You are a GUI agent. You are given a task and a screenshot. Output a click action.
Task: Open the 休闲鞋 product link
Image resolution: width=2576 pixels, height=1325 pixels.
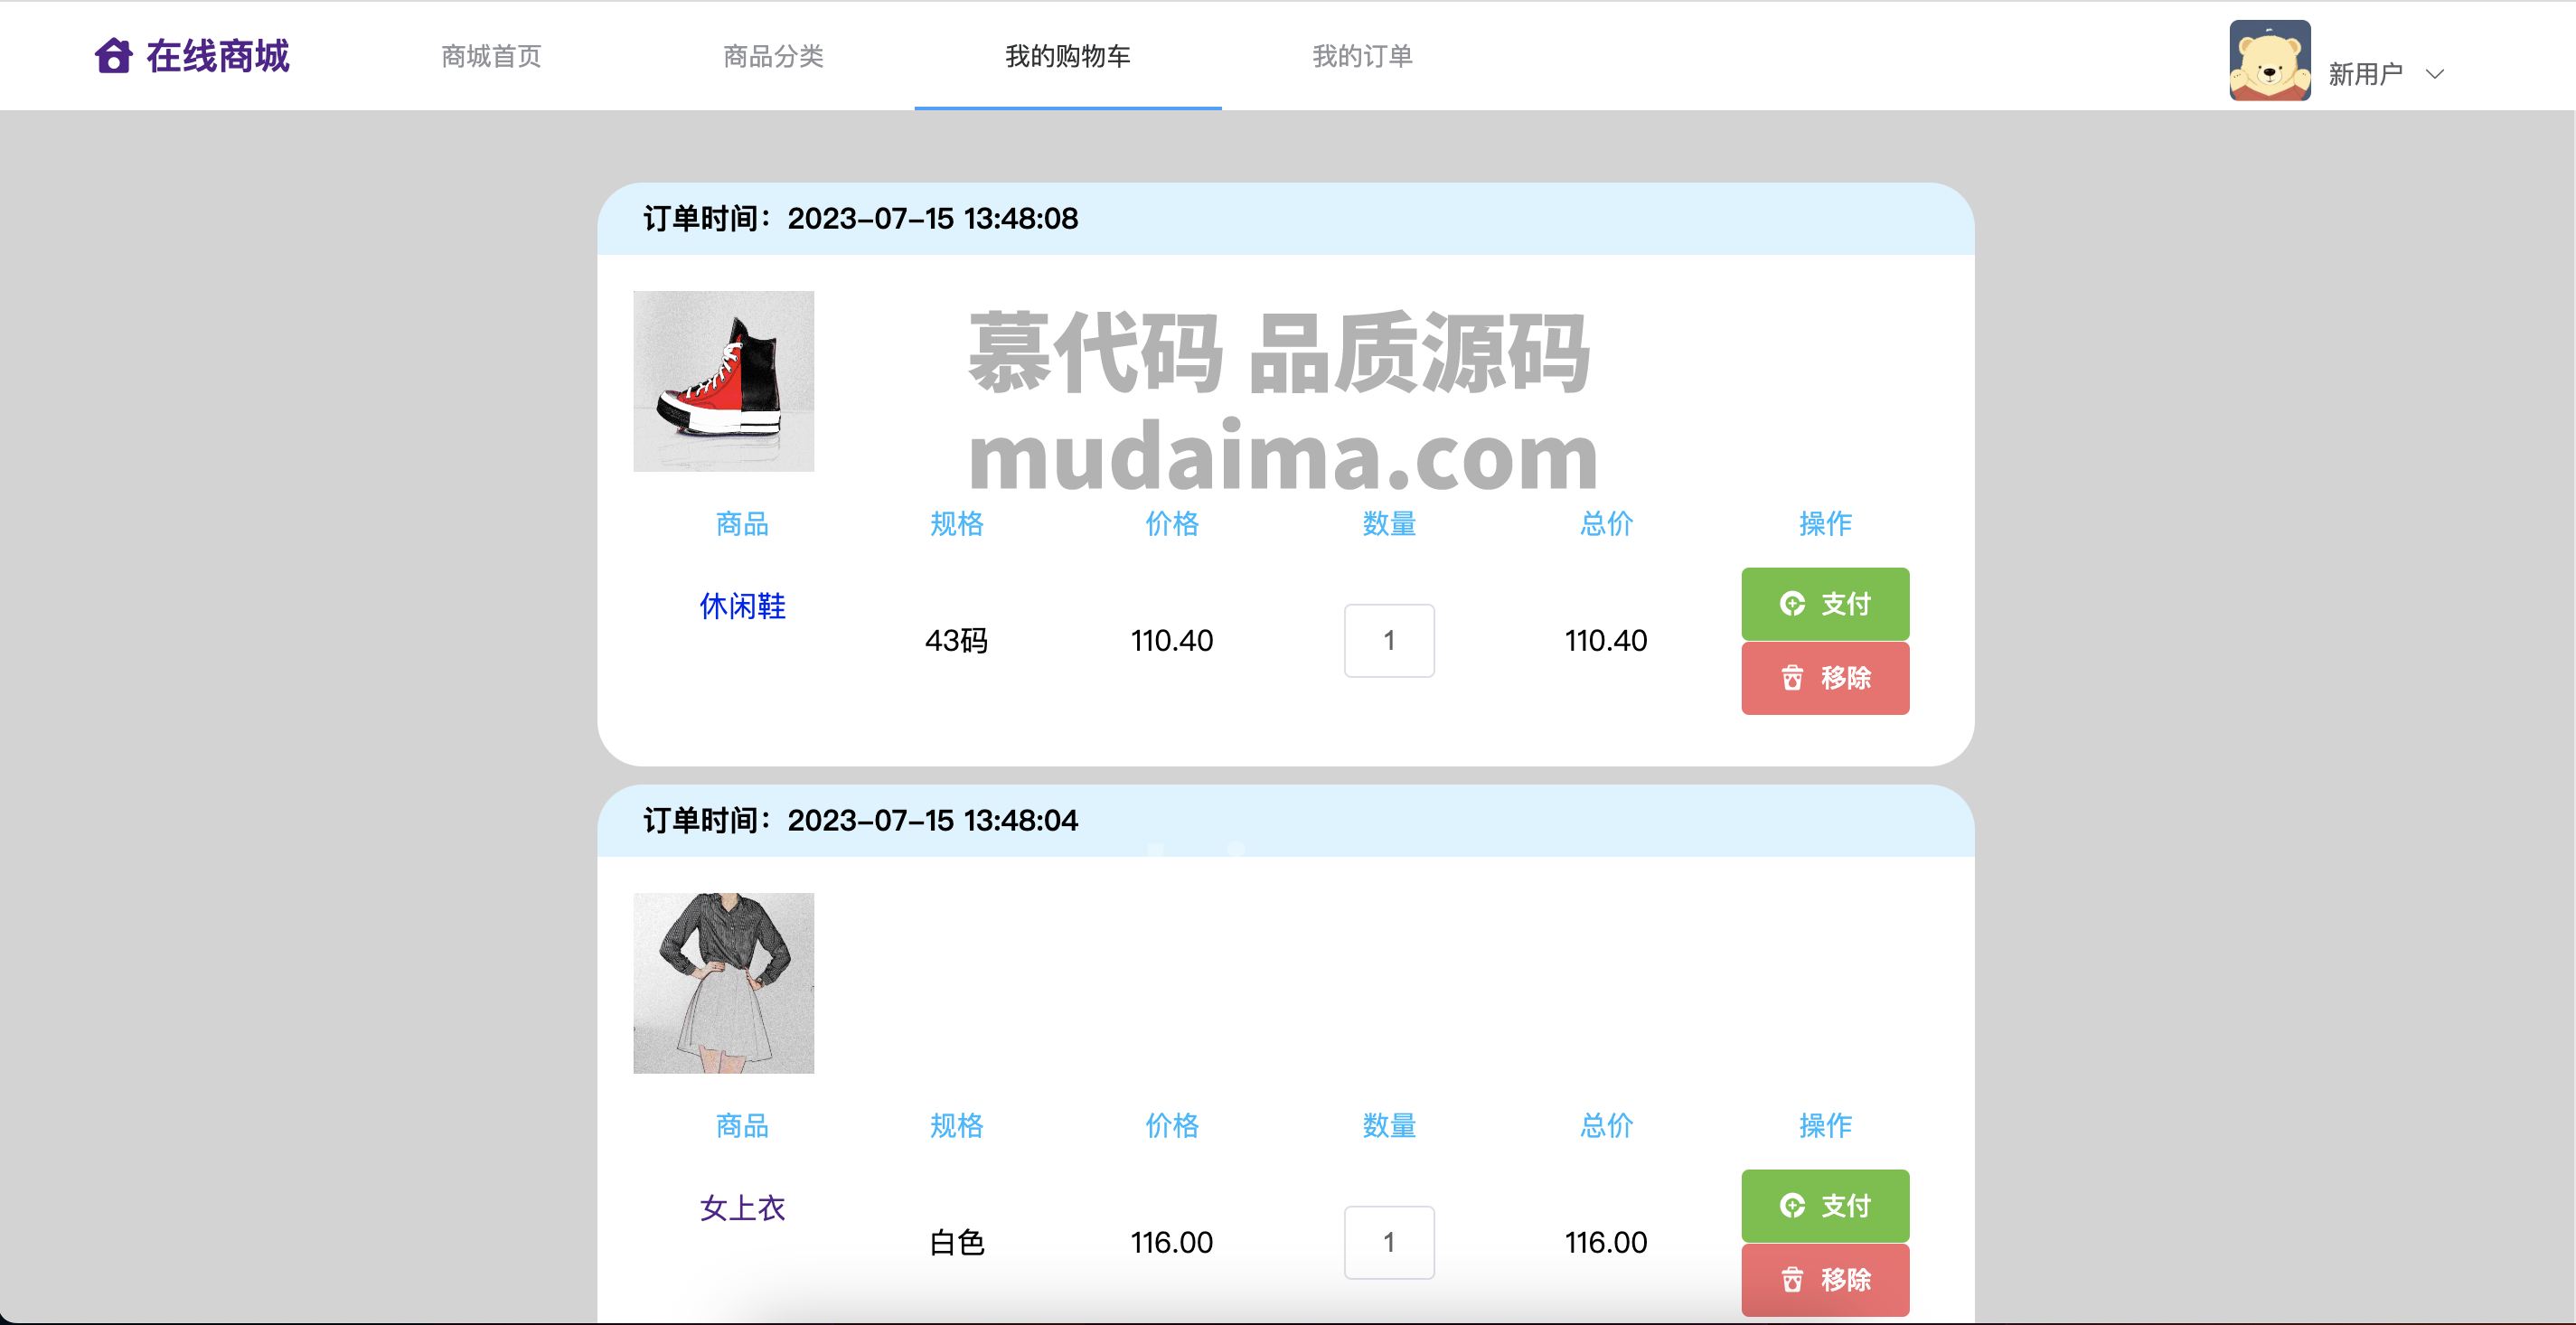click(742, 606)
